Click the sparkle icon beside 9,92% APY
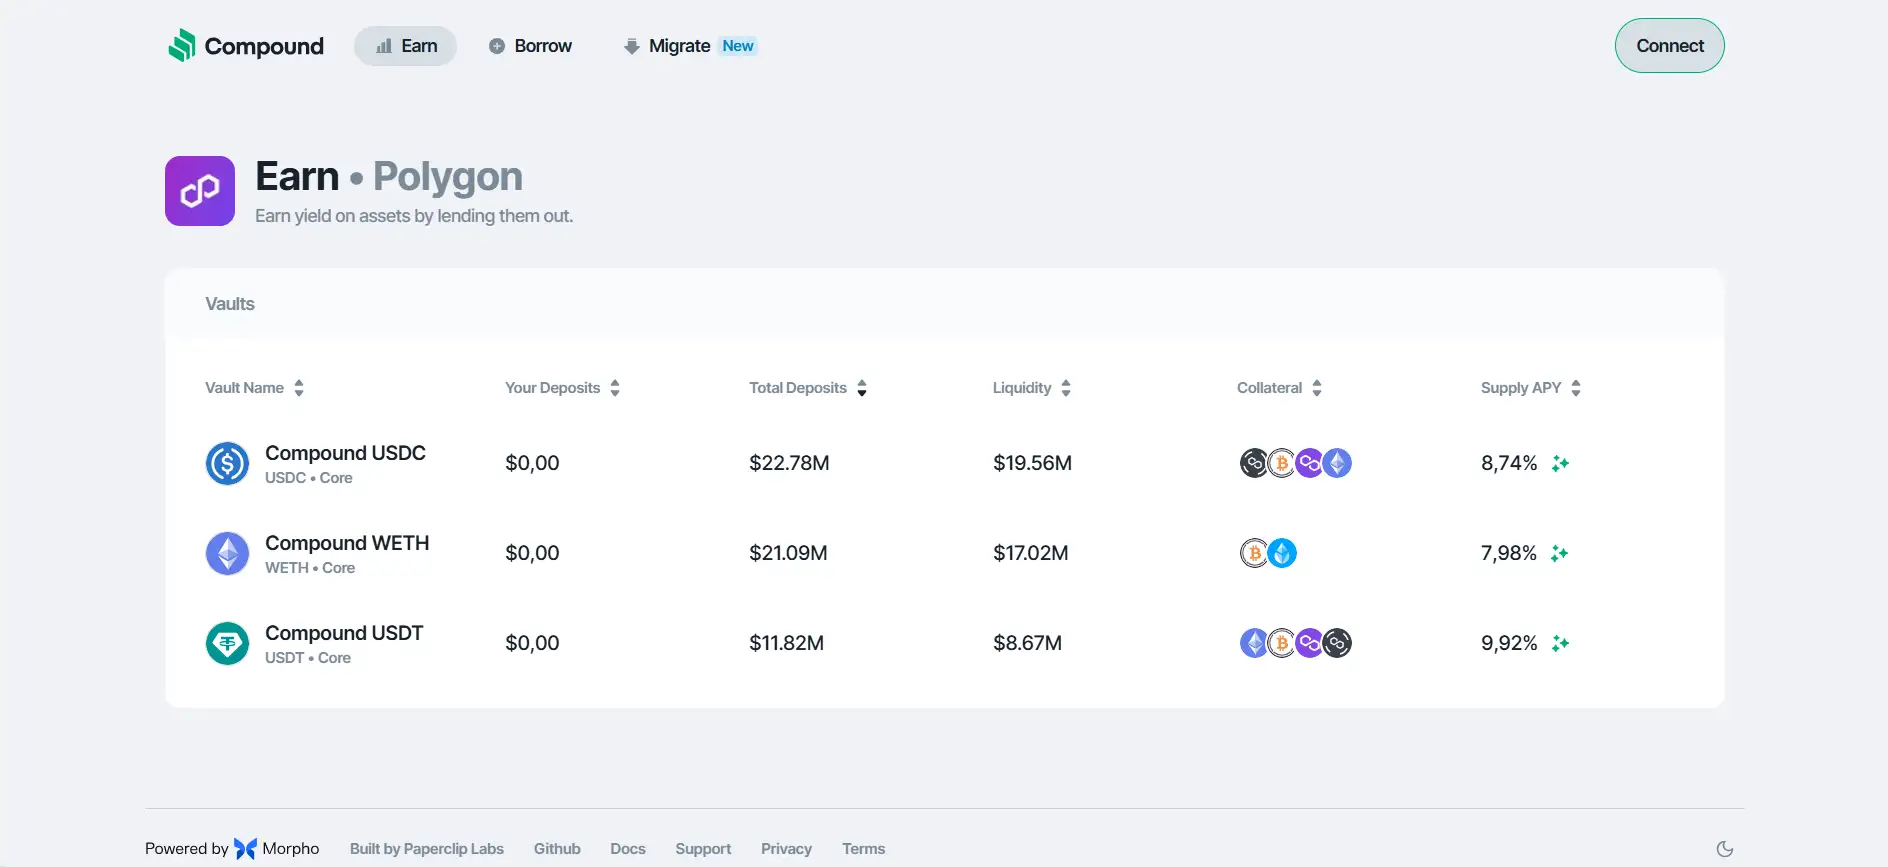The height and width of the screenshot is (867, 1888). click(x=1560, y=643)
